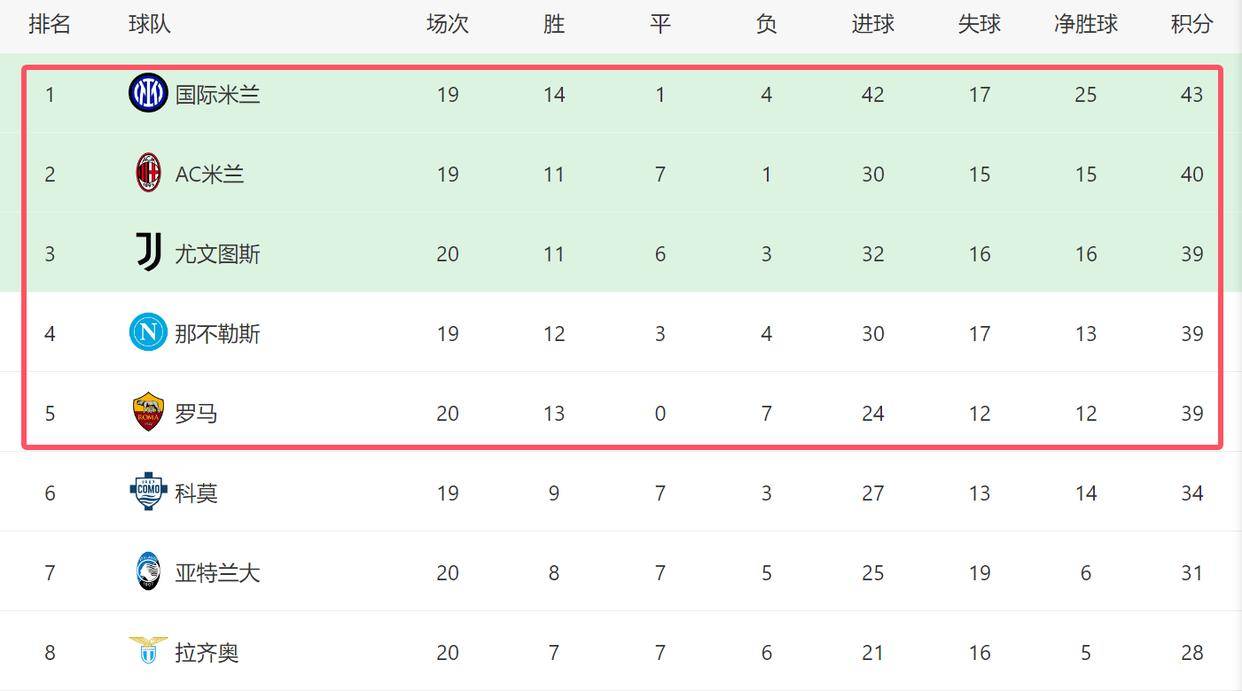Click the 排名 column header
Screen dimensions: 1242x691
(x=50, y=24)
